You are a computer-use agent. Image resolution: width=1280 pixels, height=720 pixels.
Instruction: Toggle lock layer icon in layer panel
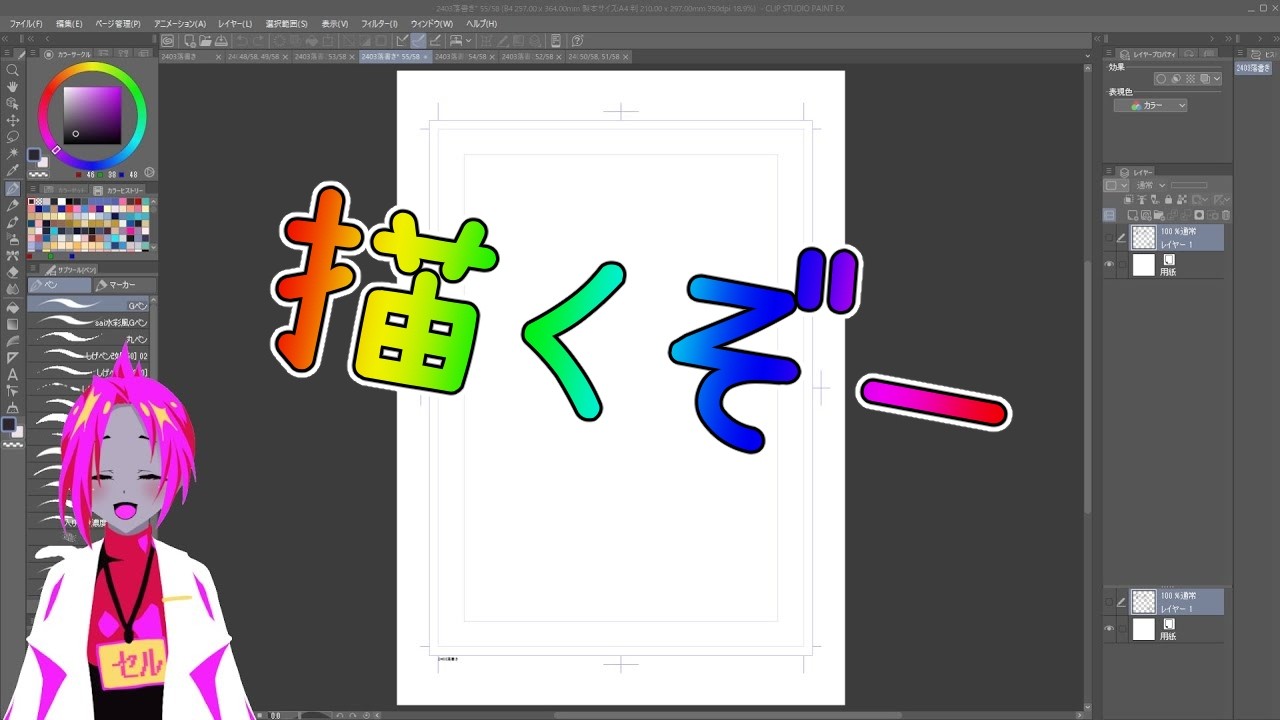coord(1168,200)
